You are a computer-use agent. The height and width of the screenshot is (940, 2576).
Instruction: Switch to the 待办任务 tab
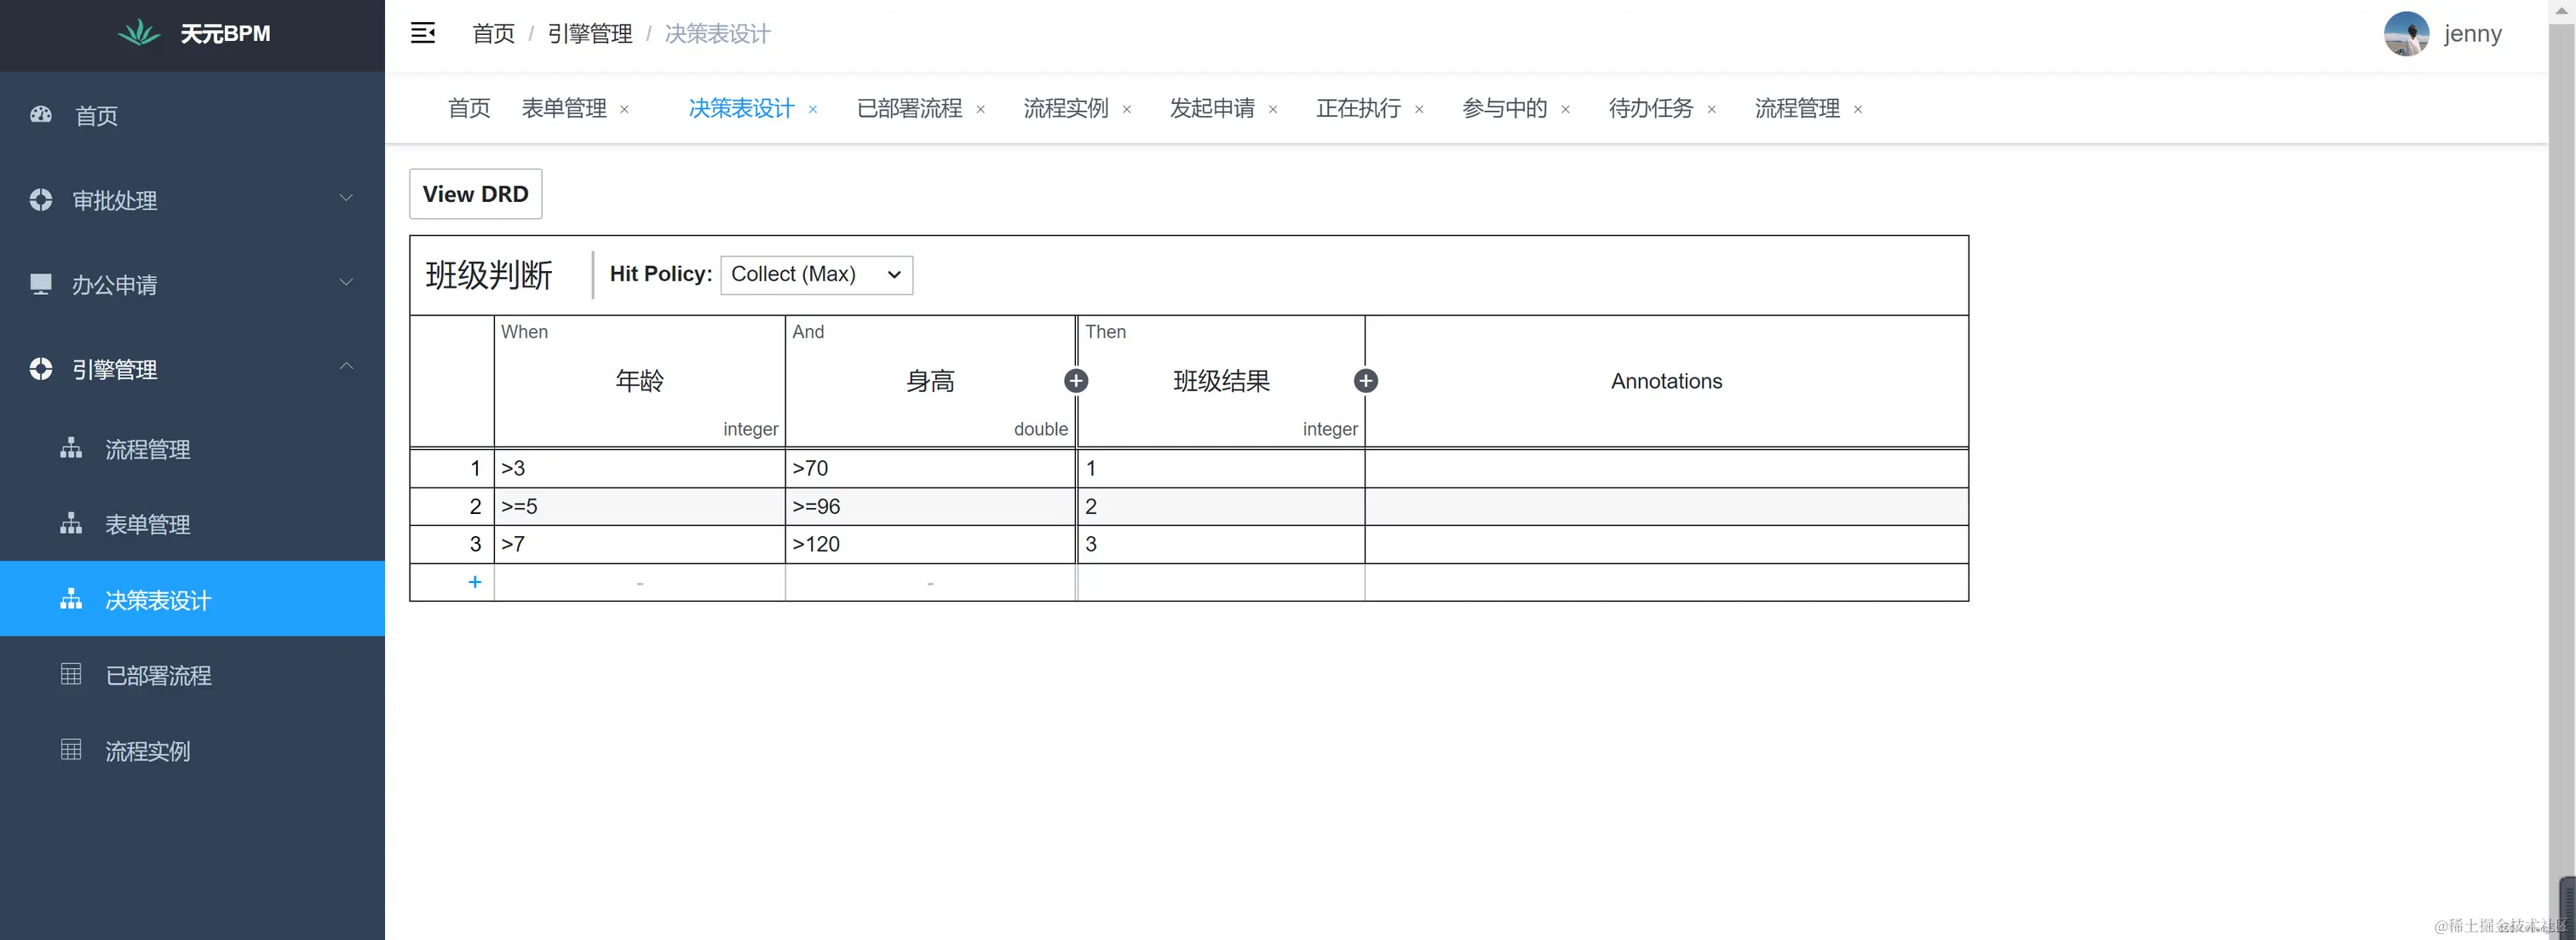[x=1650, y=108]
